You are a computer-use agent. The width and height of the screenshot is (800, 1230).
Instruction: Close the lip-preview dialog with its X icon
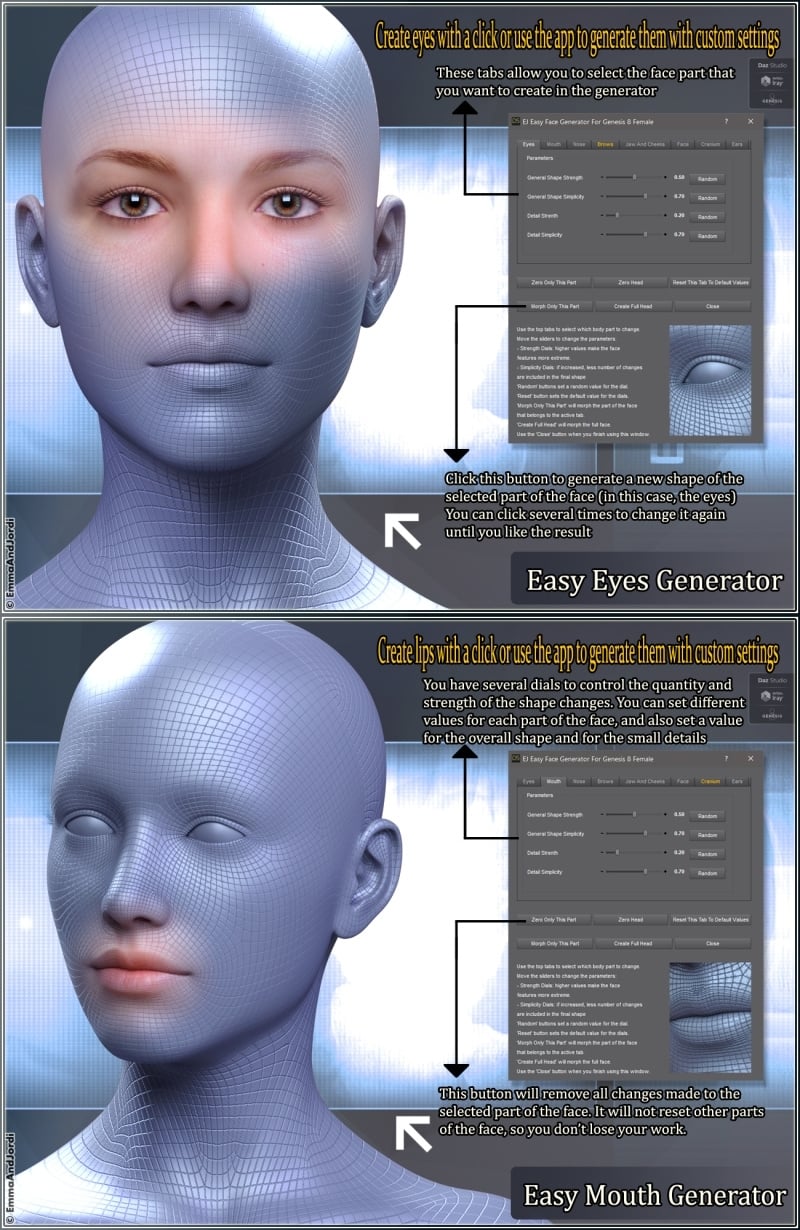tap(751, 757)
